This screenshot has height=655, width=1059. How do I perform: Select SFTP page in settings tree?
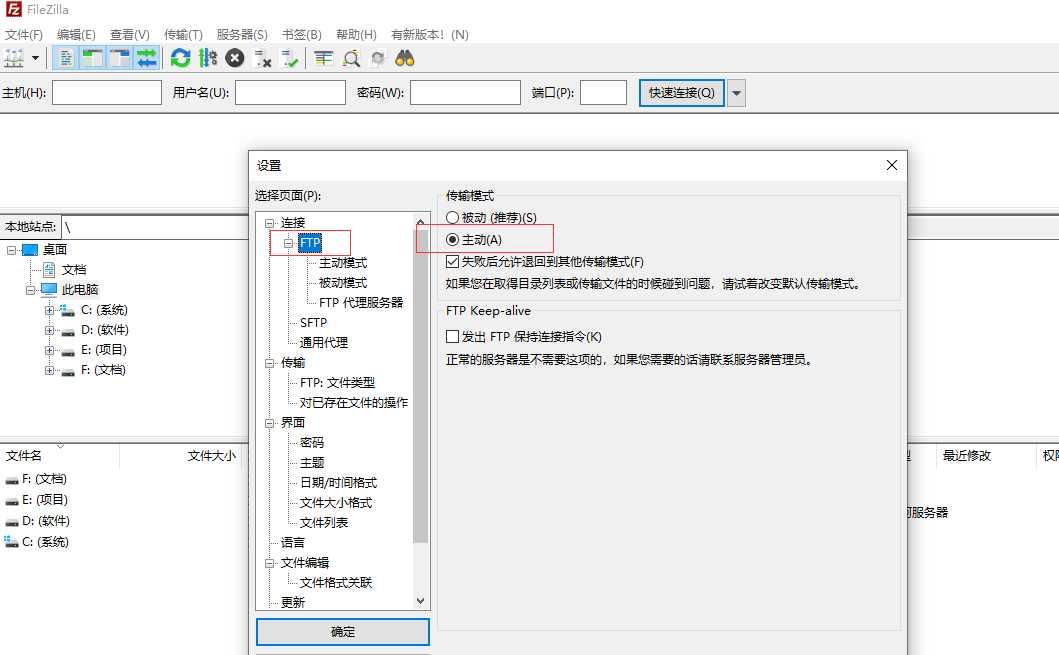pos(313,323)
